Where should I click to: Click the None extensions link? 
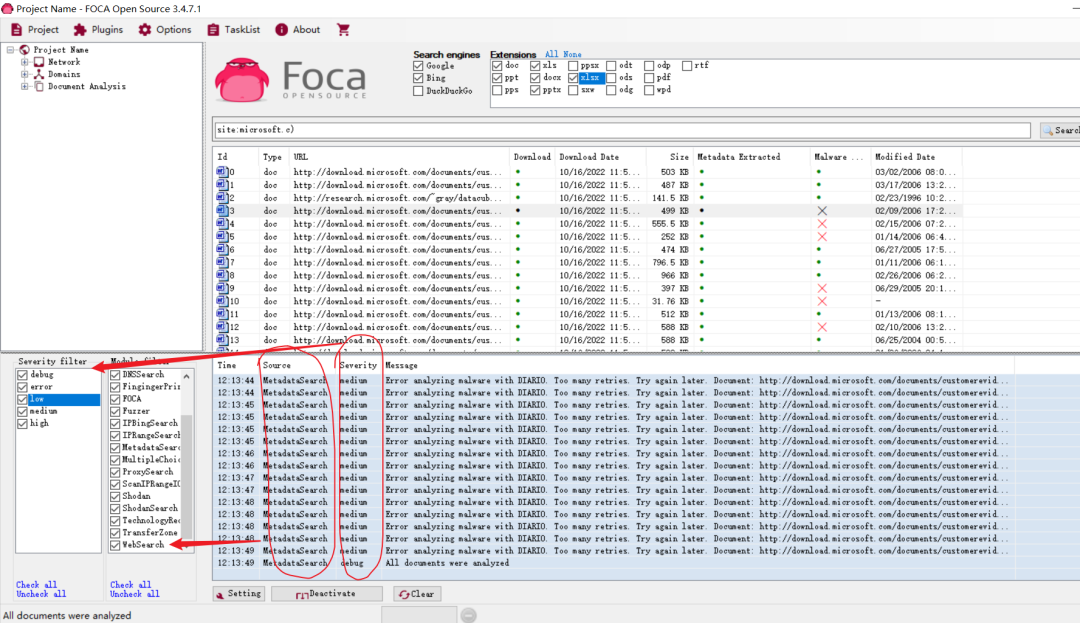pos(572,54)
